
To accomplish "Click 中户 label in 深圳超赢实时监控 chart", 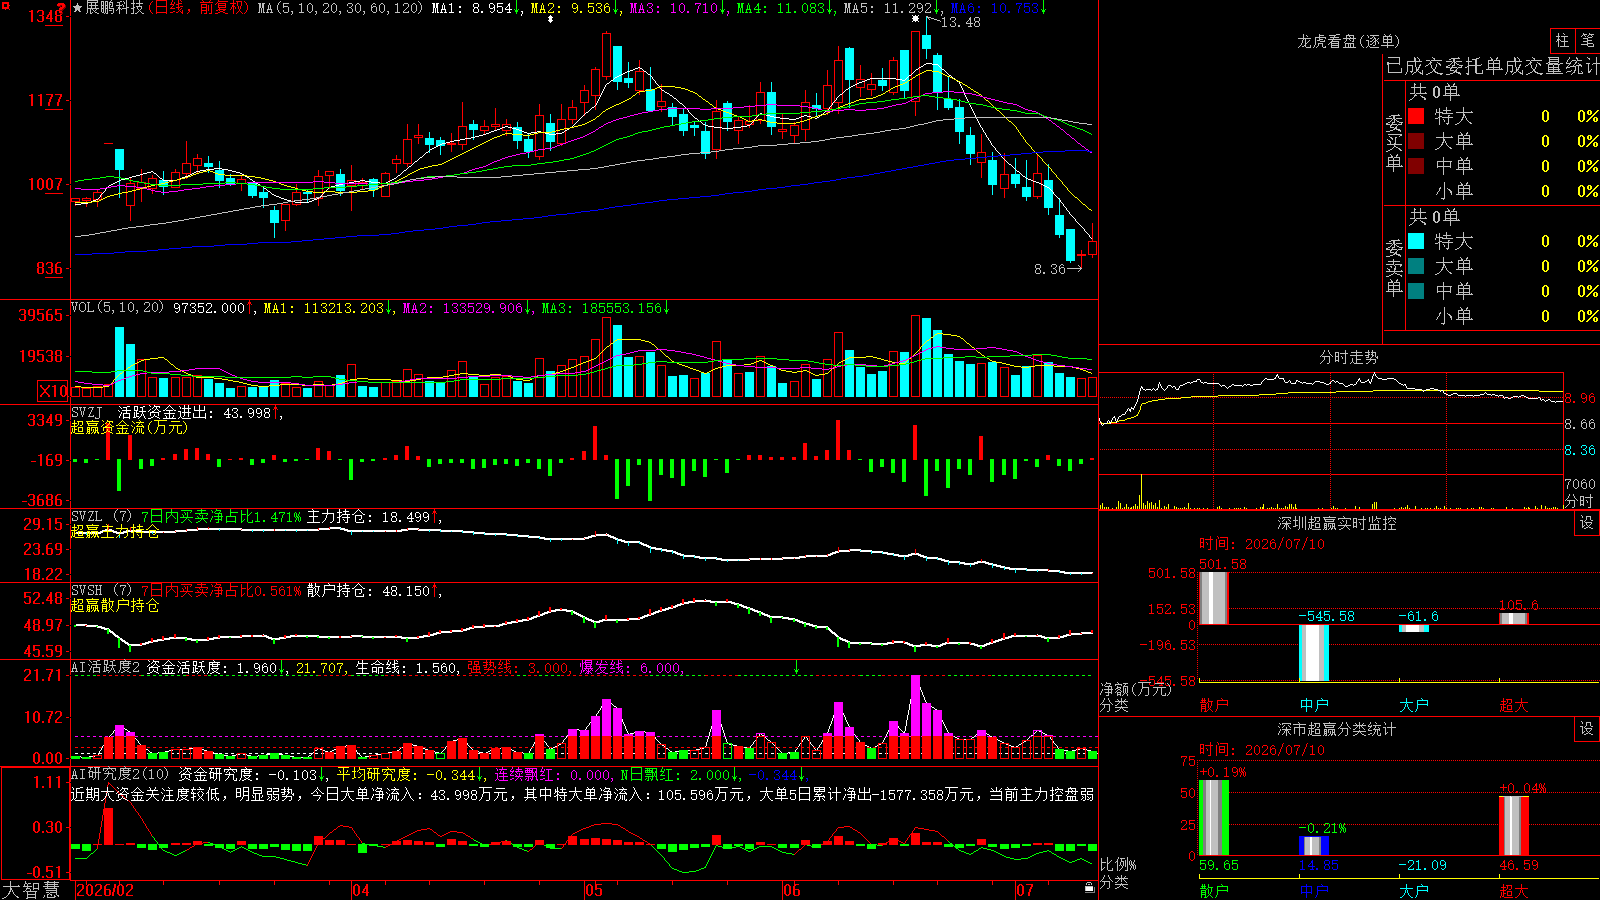I will pos(1314,705).
